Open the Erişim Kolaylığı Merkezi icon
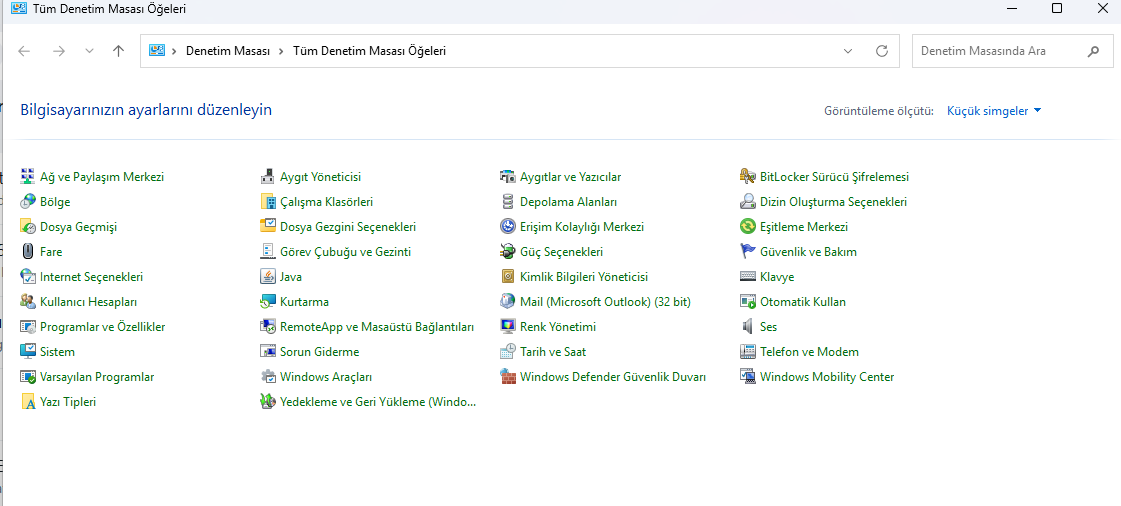This screenshot has height=506, width=1121. pos(508,227)
